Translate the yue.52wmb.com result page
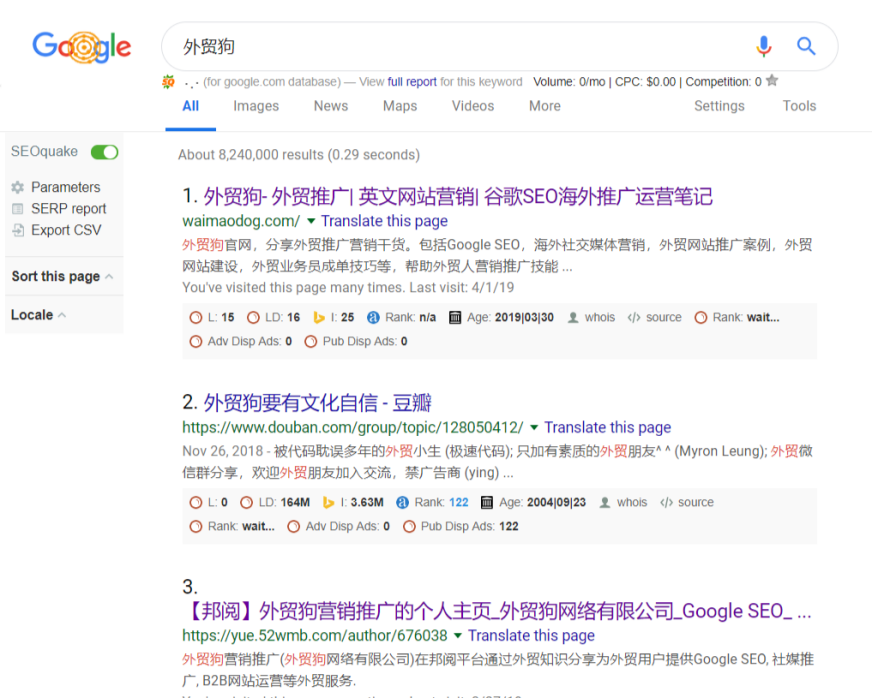 [531, 636]
